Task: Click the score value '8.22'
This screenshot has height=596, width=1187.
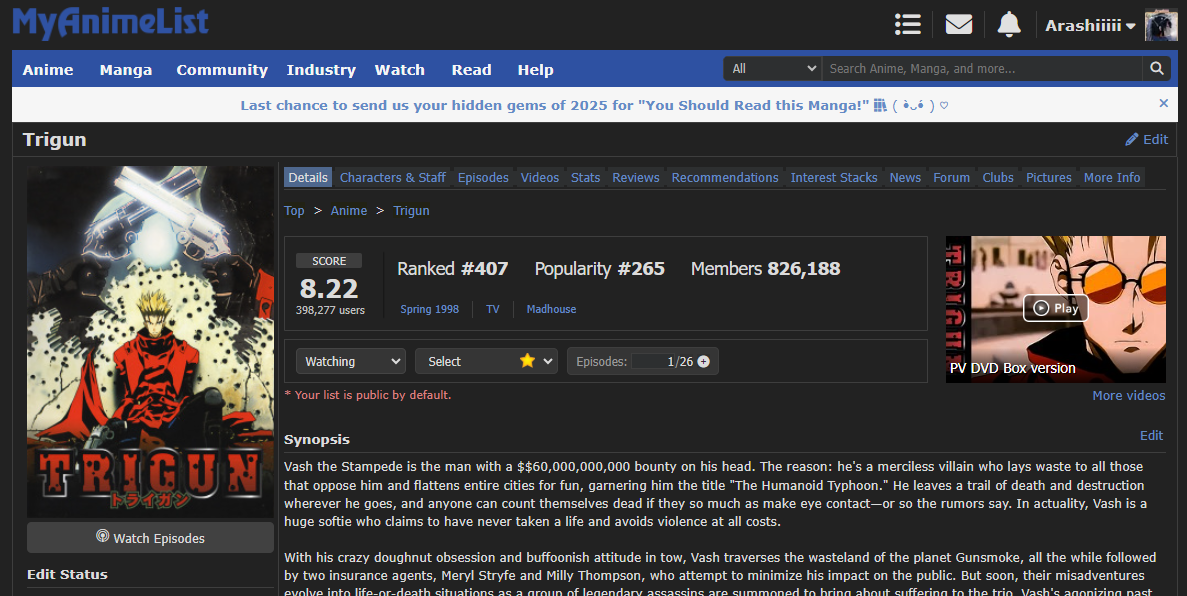Action: point(329,289)
